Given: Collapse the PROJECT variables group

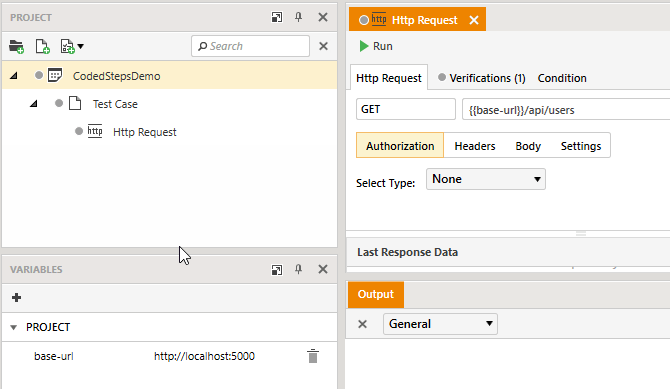Looking at the screenshot, I should point(14,327).
